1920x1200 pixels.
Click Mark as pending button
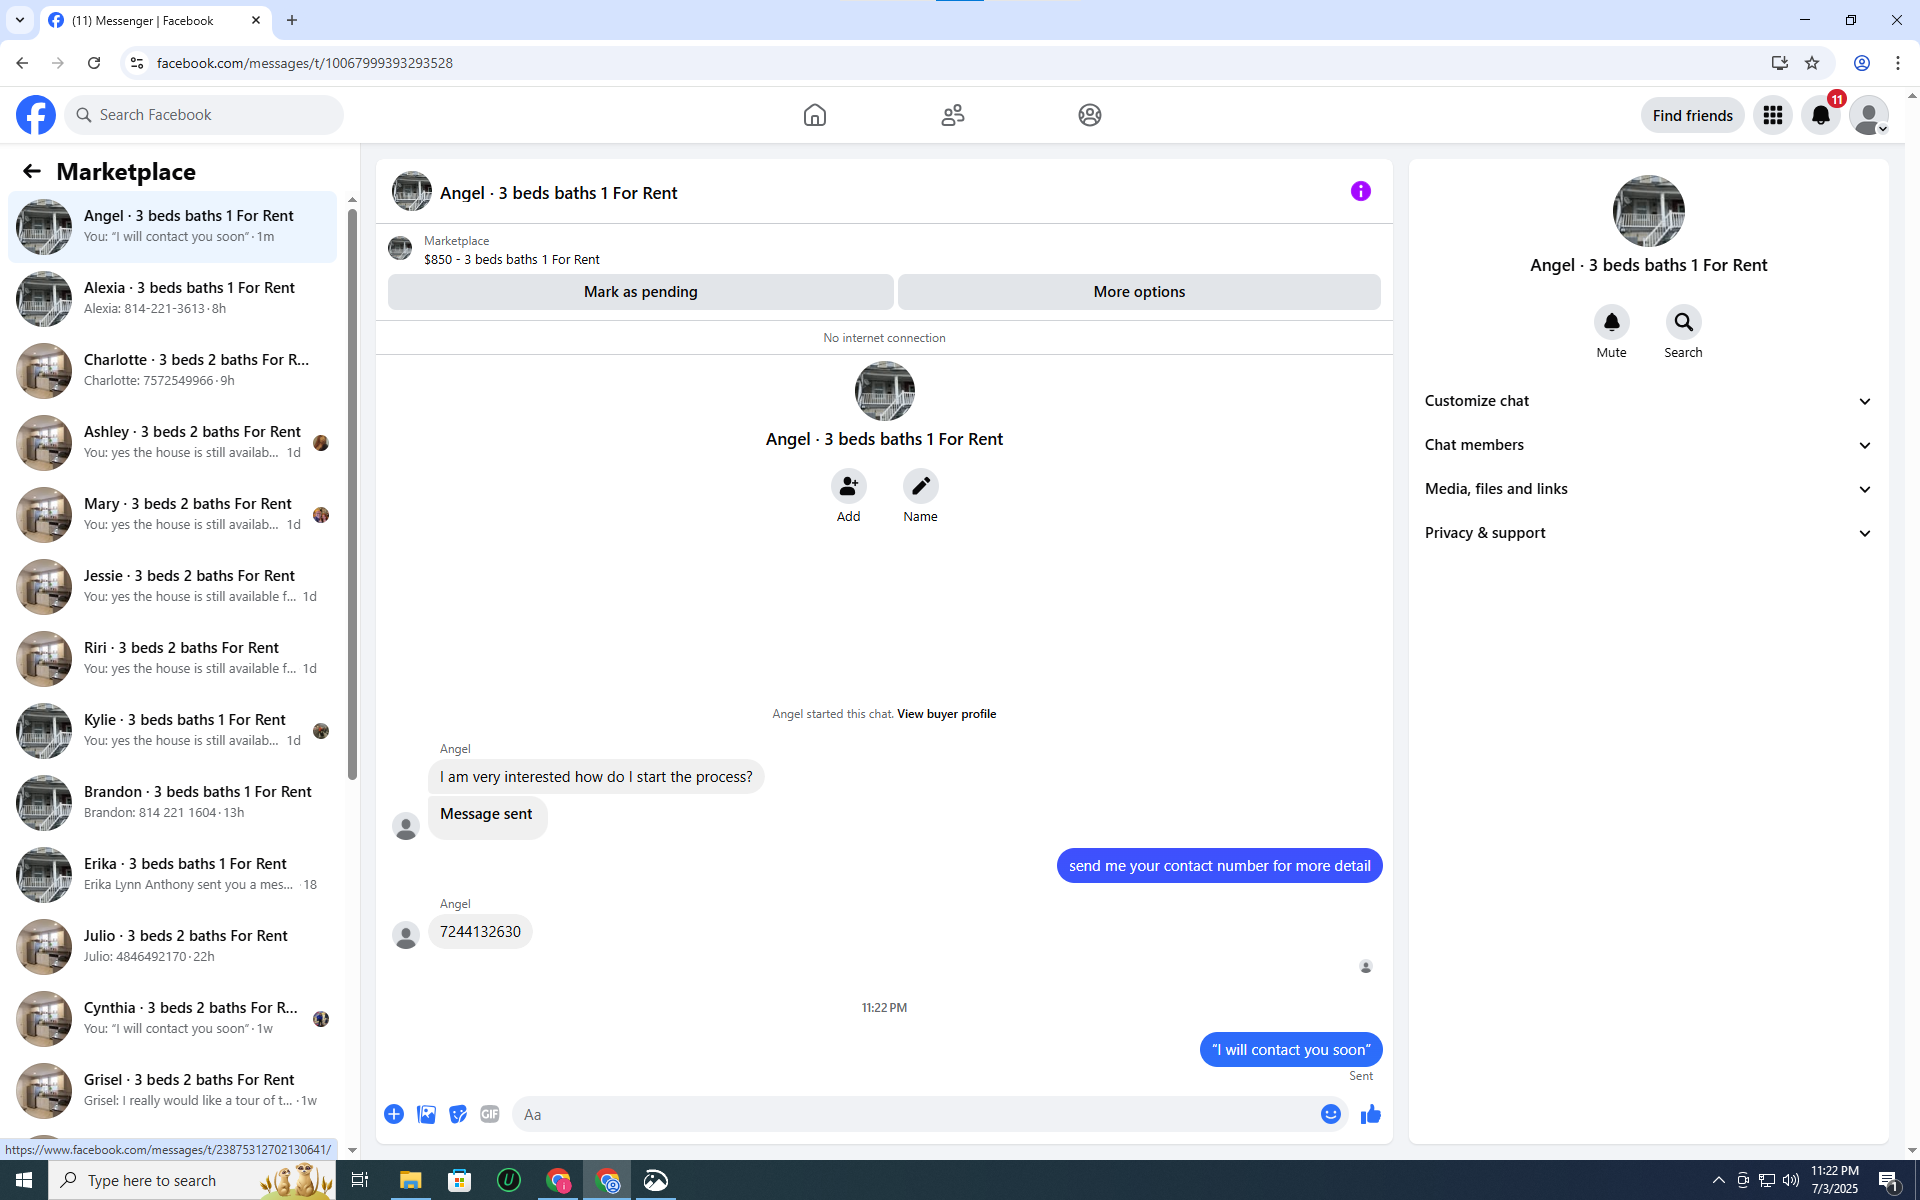pos(640,292)
